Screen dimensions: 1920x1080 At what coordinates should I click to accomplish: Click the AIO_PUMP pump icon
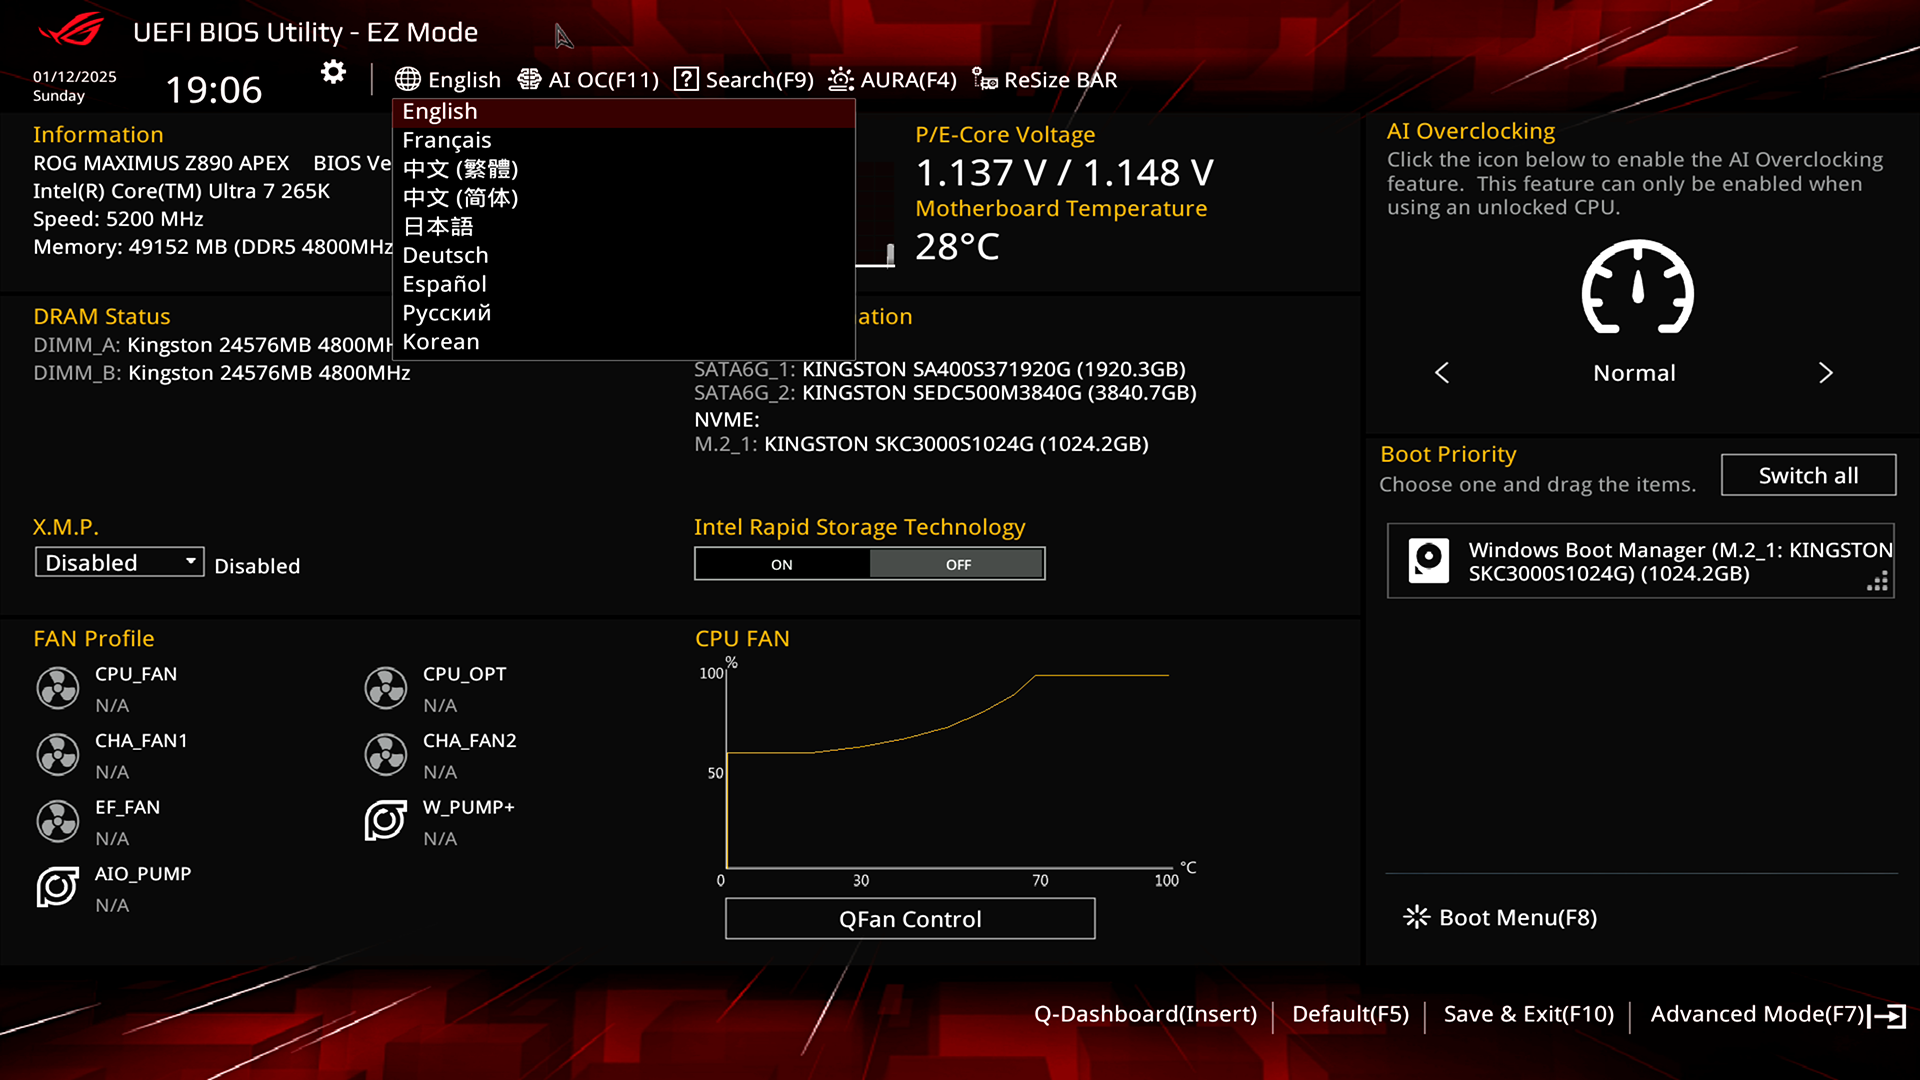pyautogui.click(x=57, y=887)
